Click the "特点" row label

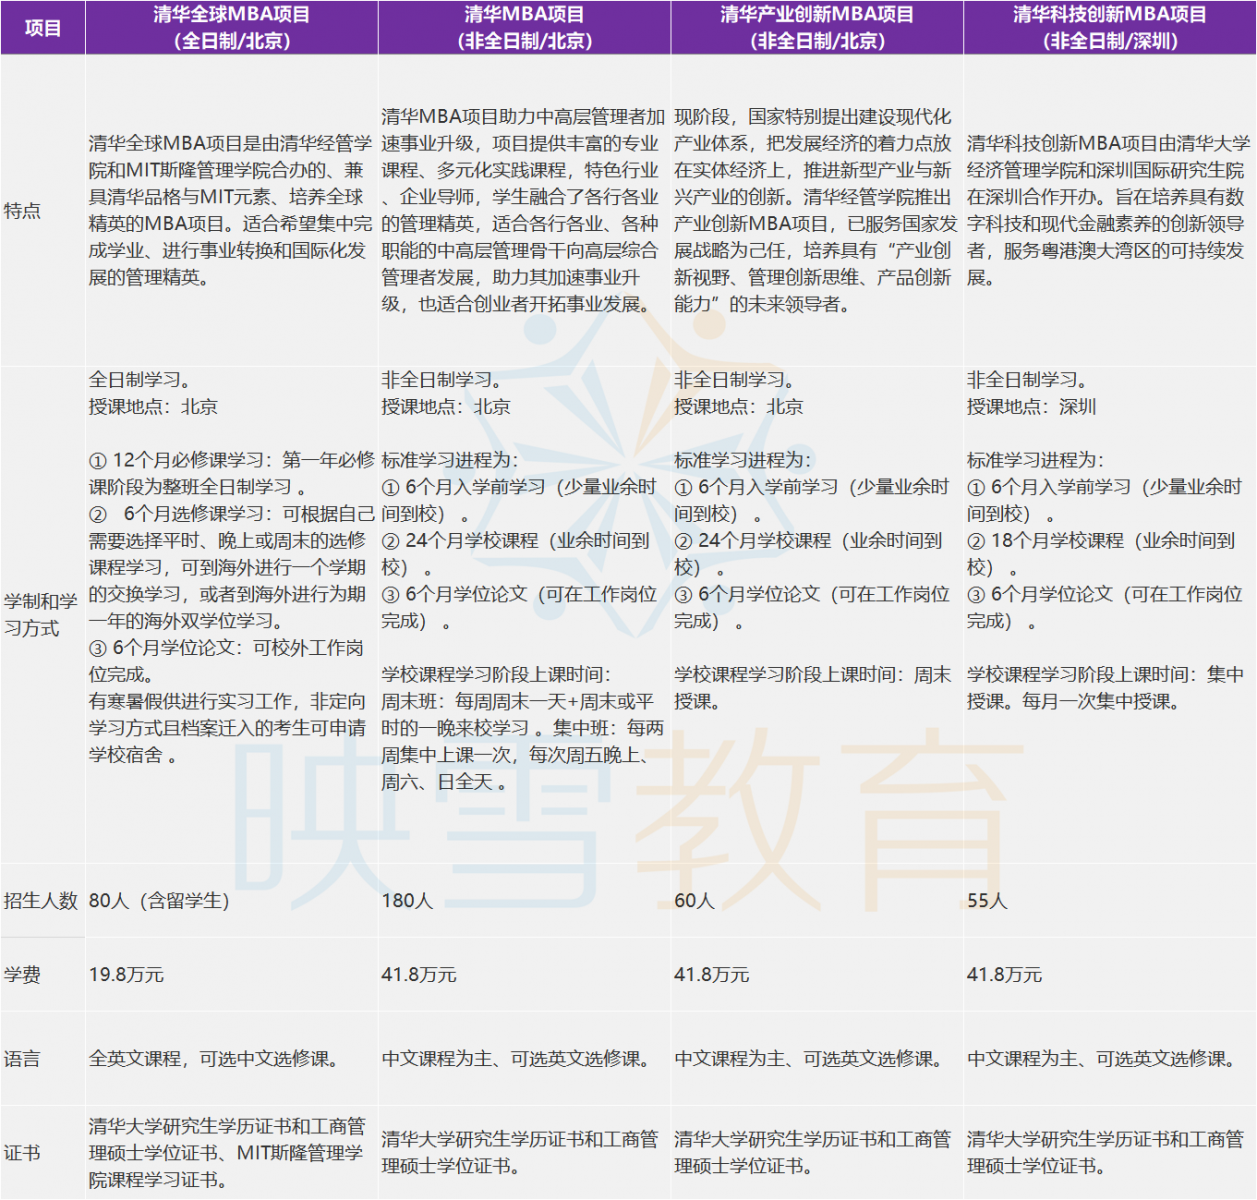[22, 211]
